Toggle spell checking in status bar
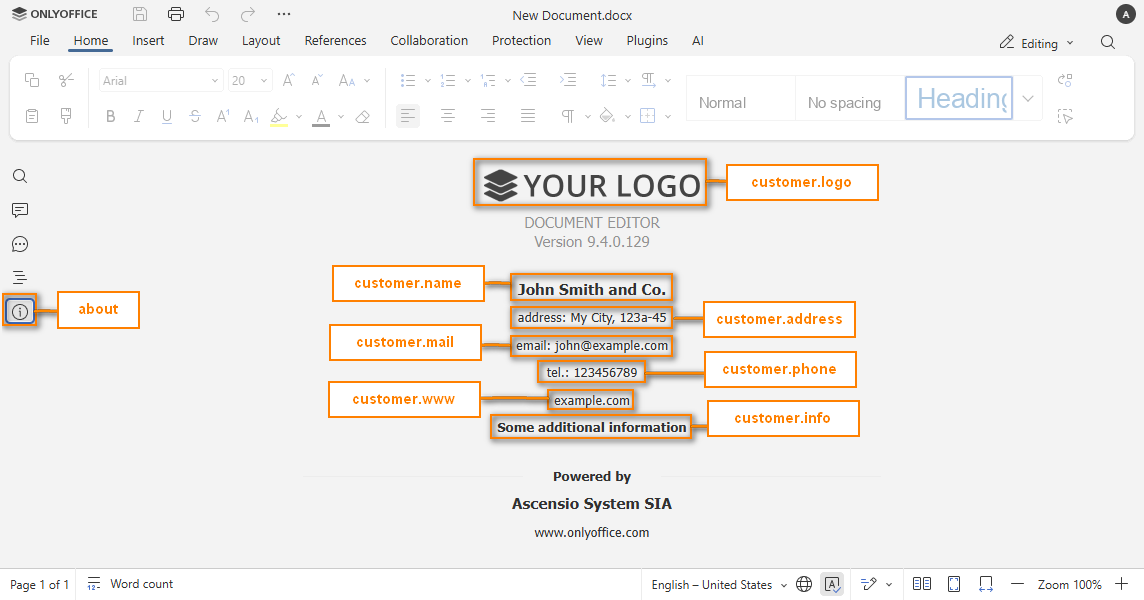Viewport: 1144px width, 600px height. click(832, 584)
